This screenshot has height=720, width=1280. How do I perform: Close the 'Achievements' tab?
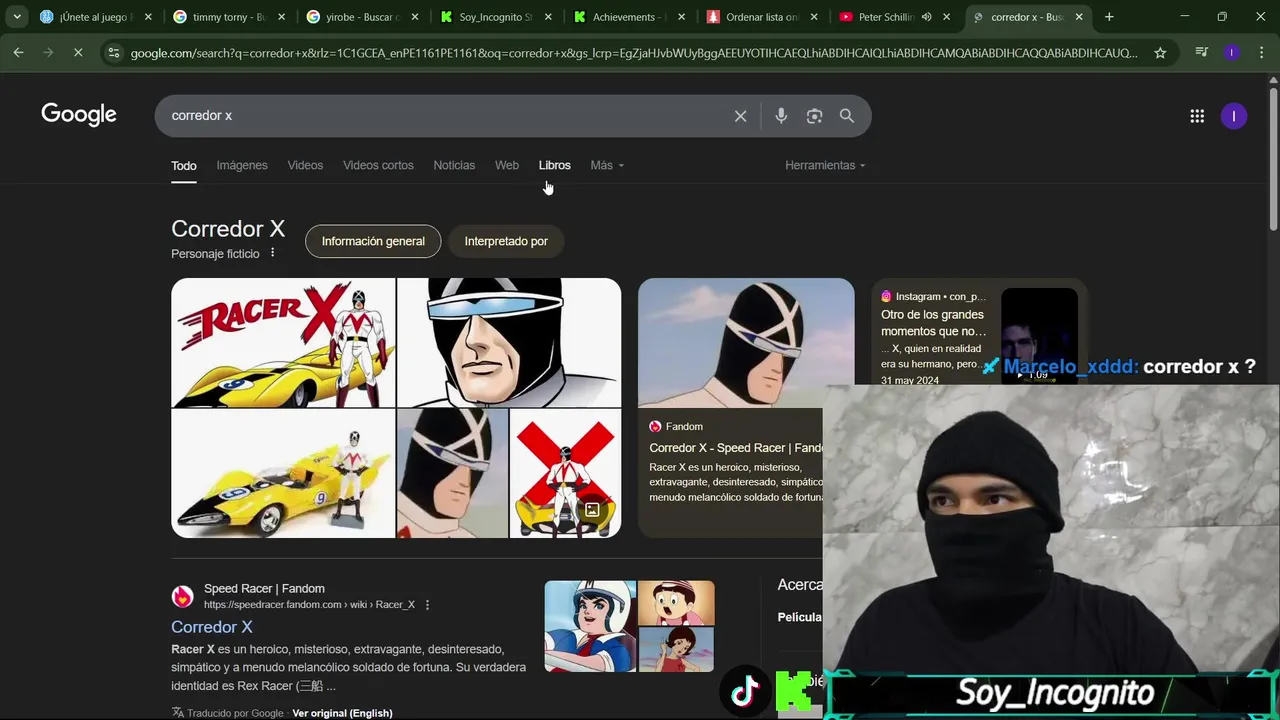pyautogui.click(x=681, y=17)
